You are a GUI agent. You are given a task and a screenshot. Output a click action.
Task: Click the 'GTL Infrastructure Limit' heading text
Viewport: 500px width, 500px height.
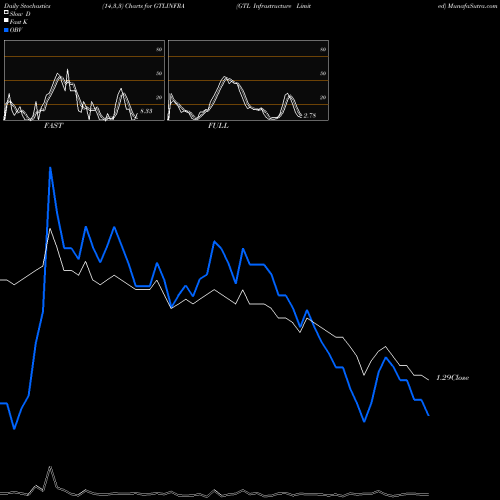[273, 6]
